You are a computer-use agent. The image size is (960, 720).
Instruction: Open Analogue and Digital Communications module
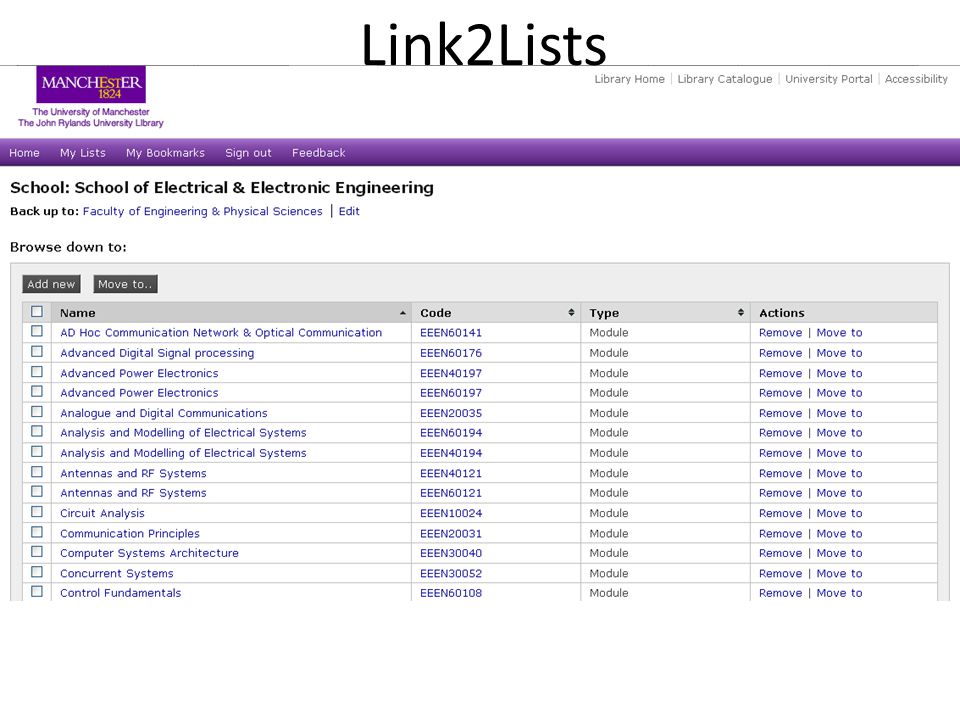point(163,413)
